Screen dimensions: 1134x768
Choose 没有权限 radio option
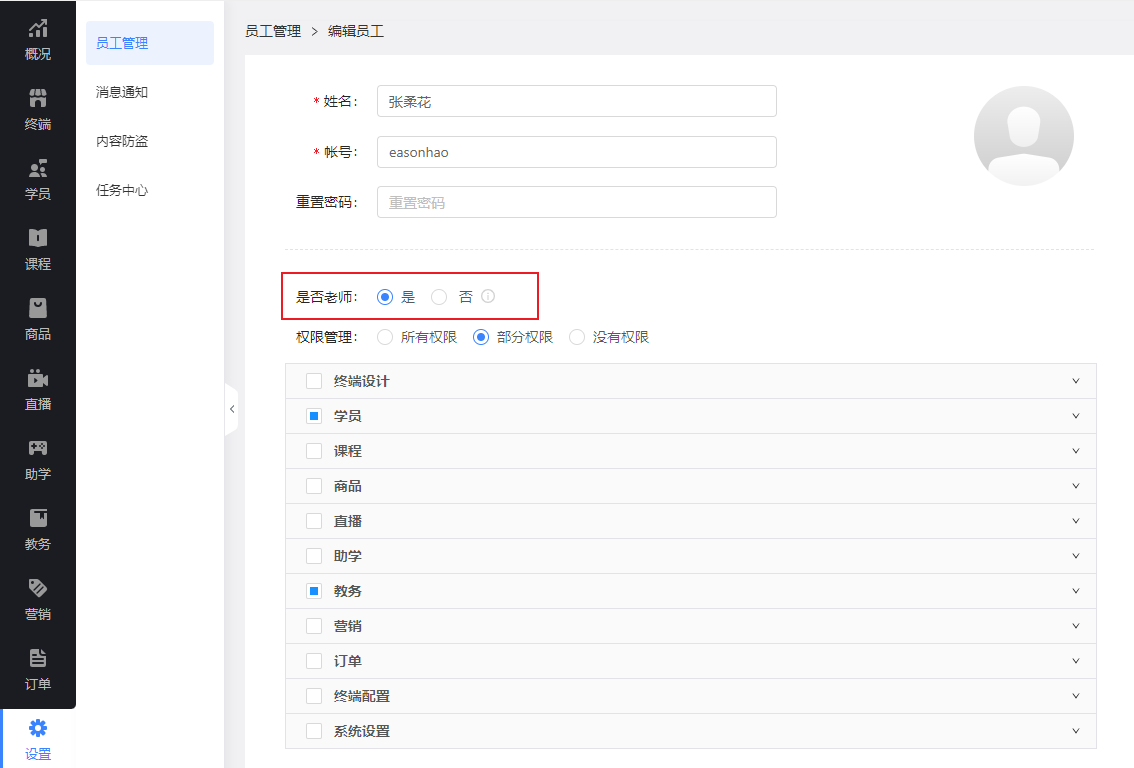(576, 337)
